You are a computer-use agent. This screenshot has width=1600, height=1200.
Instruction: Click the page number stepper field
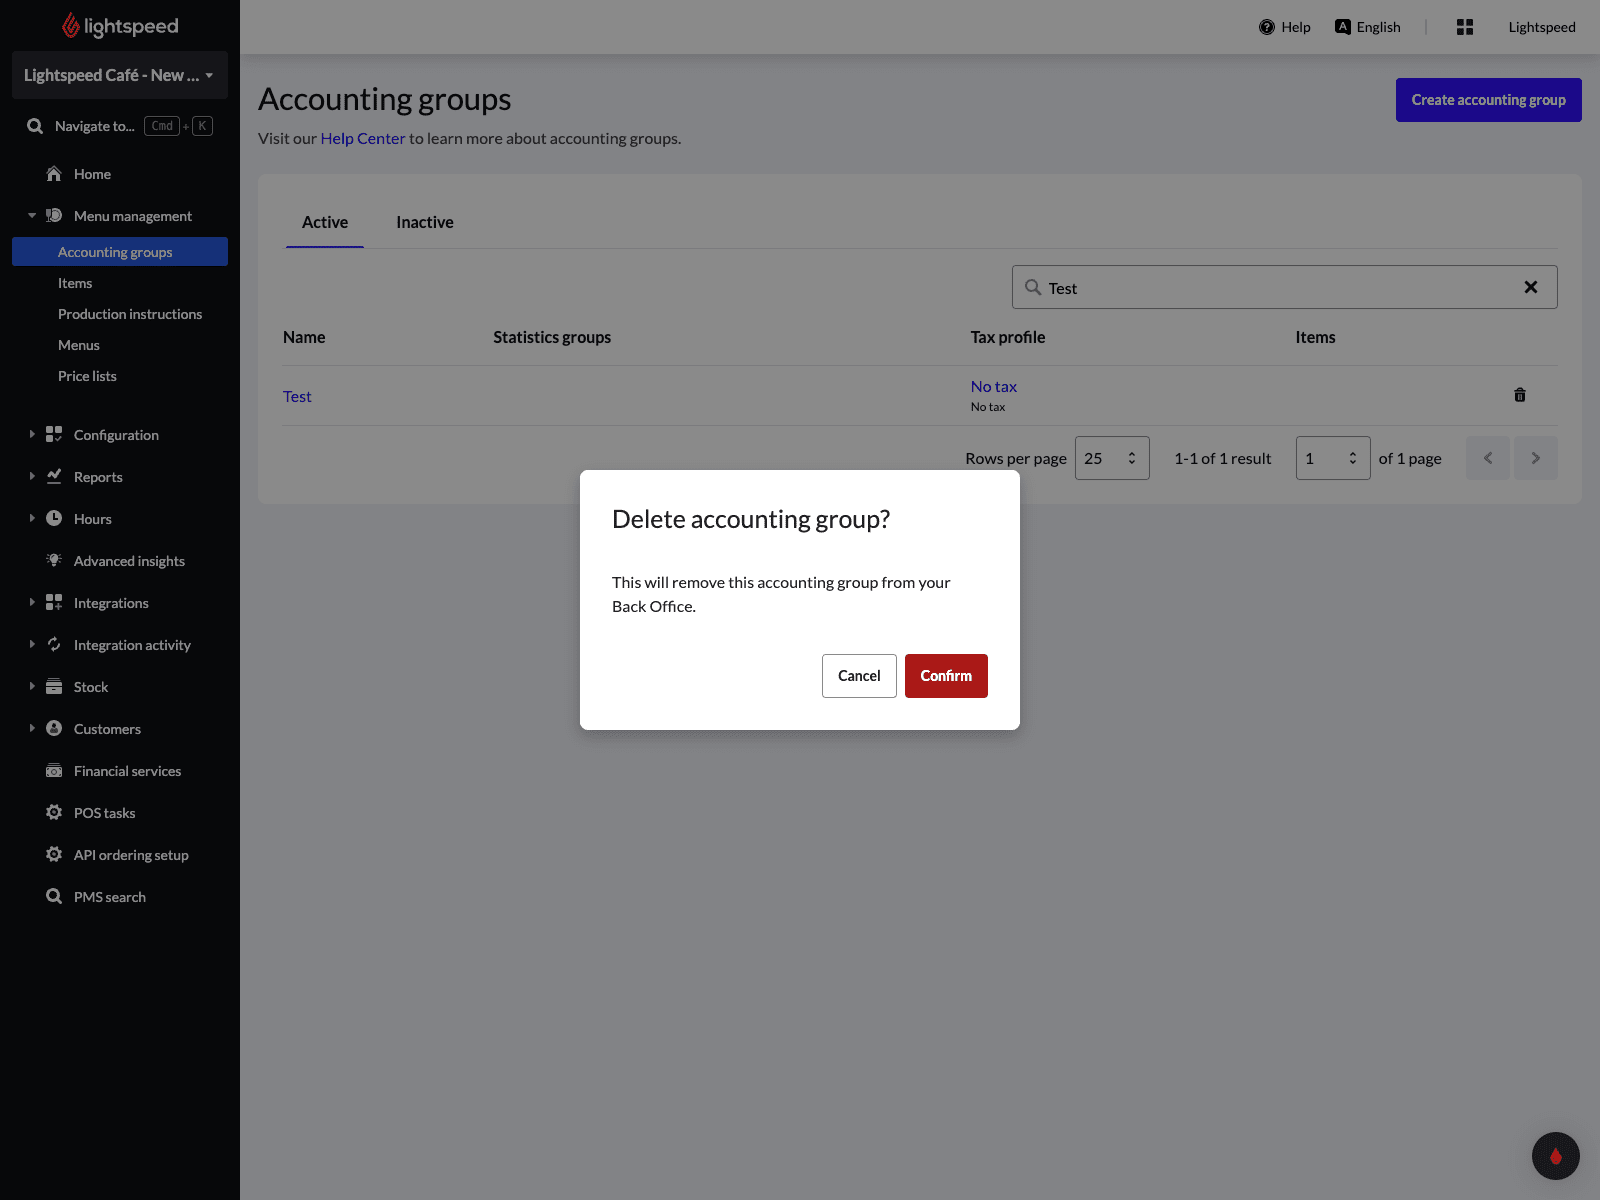(1332, 458)
